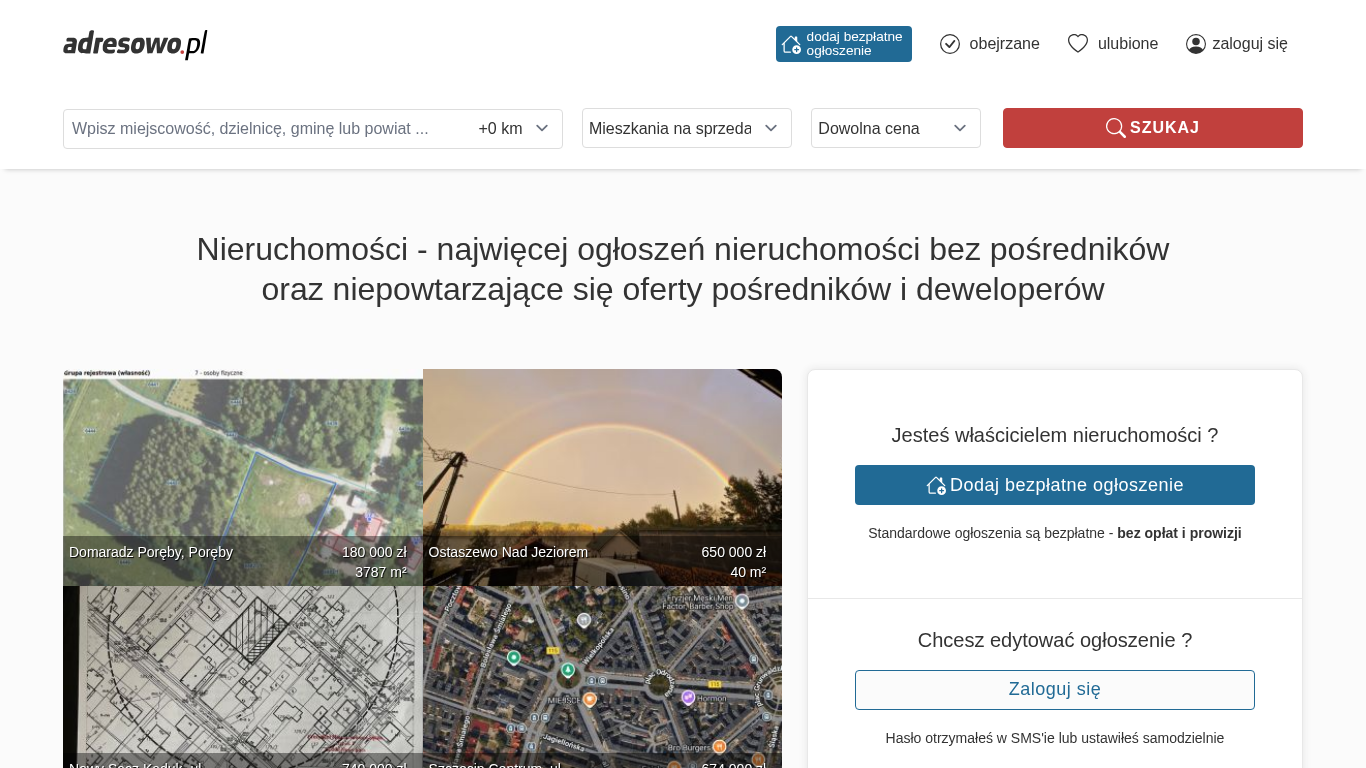The height and width of the screenshot is (768, 1366).
Task: Click the house icon in top header button
Action: pos(791,44)
